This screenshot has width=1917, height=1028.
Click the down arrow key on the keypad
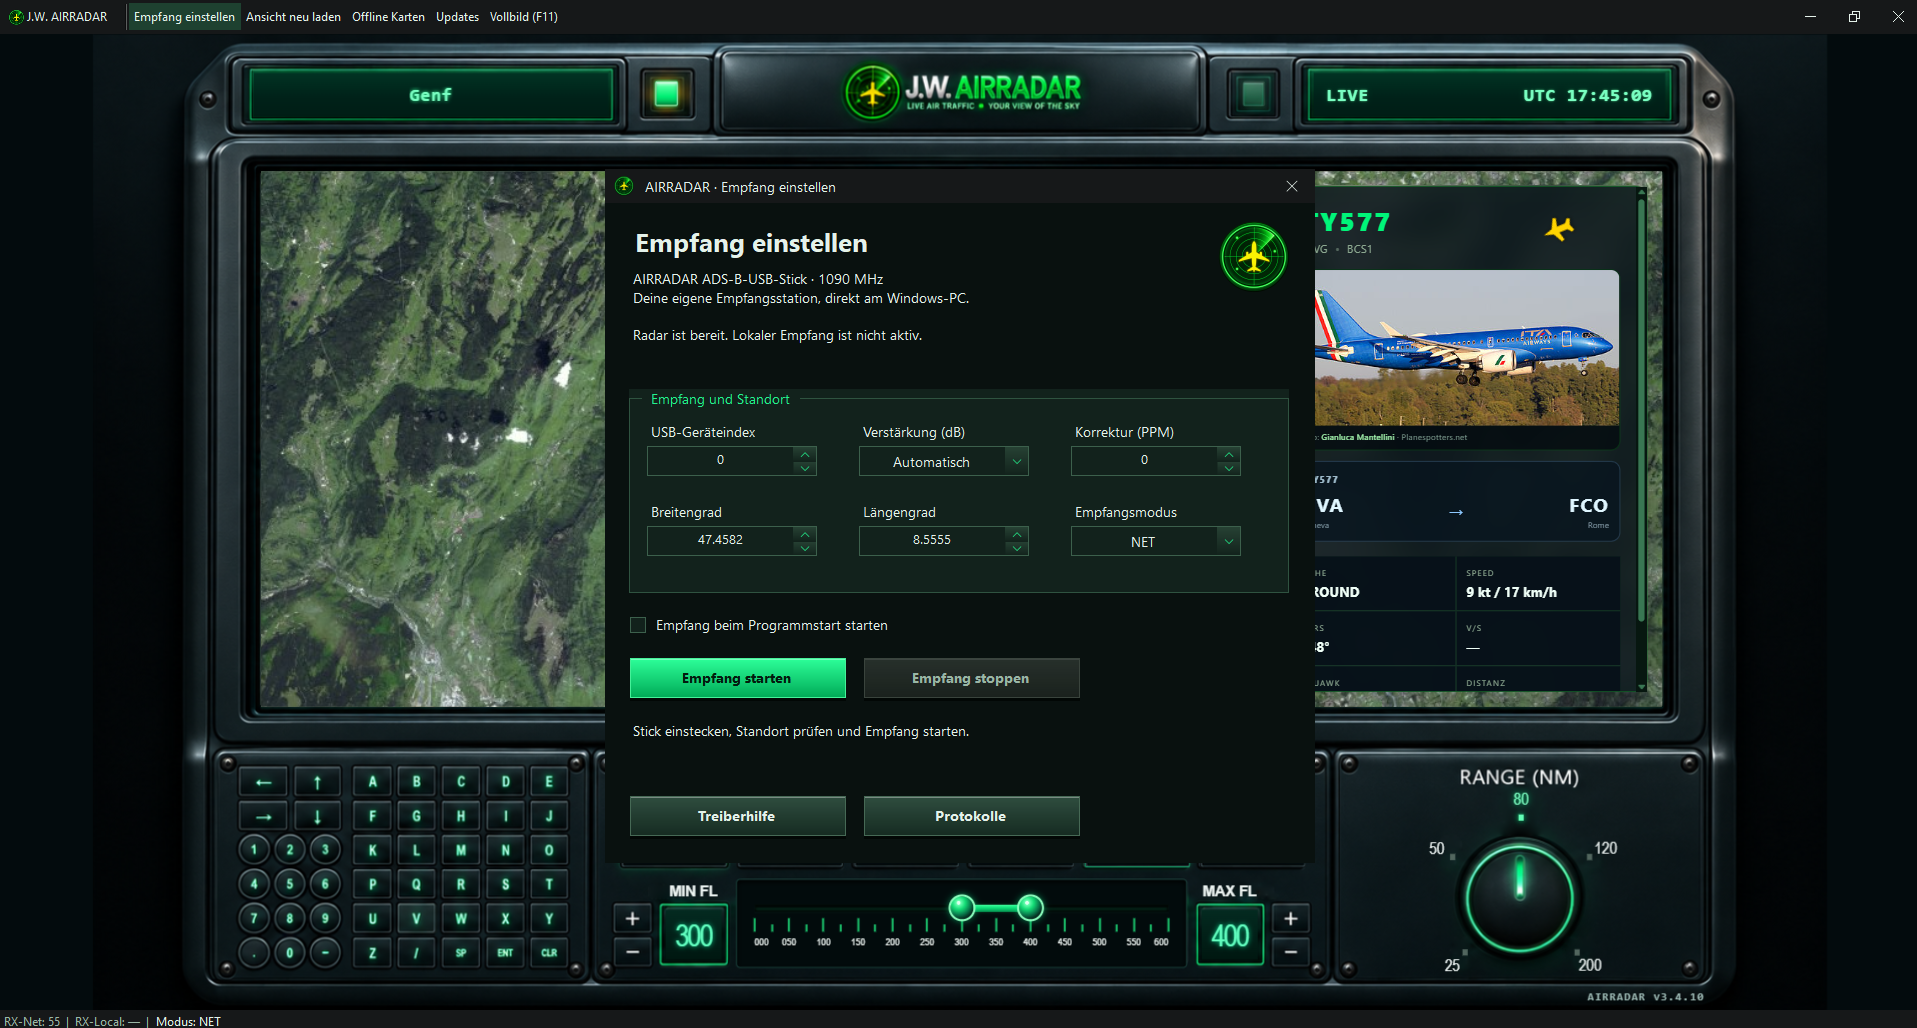coord(317,816)
